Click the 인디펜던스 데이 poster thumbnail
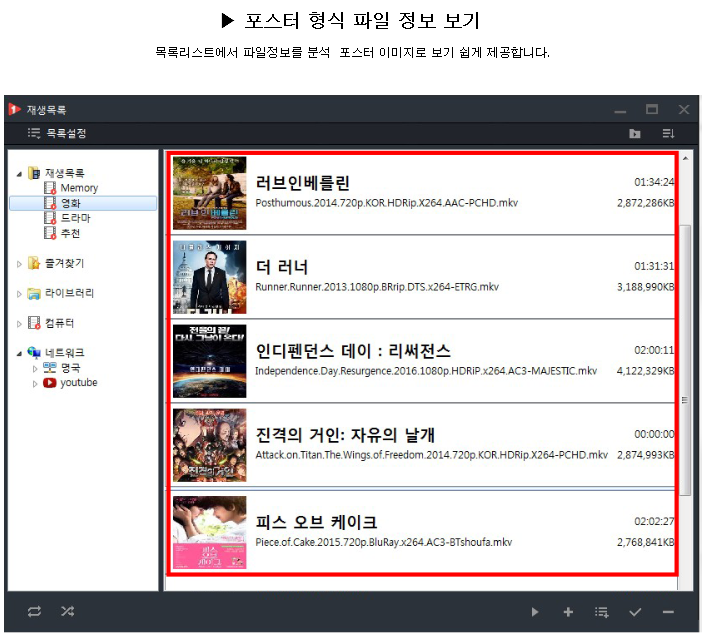This screenshot has width=704, height=640. [x=210, y=361]
